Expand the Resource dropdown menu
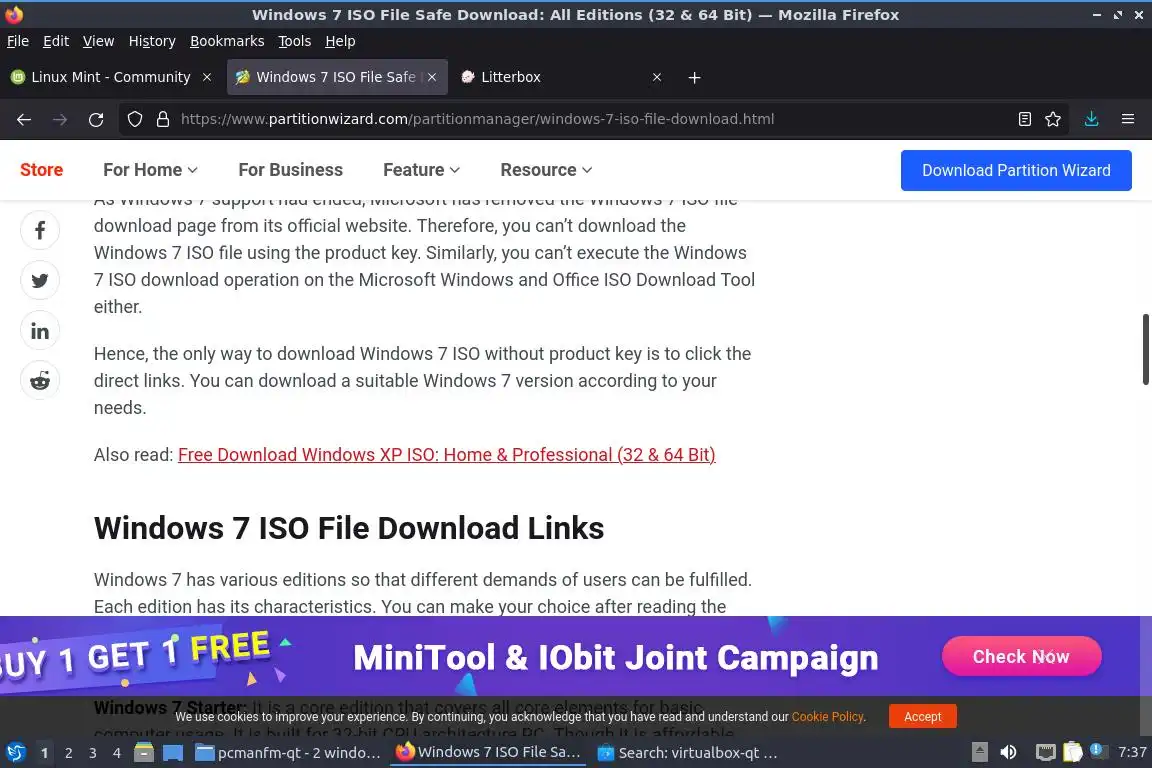The height and width of the screenshot is (768, 1152). [546, 170]
